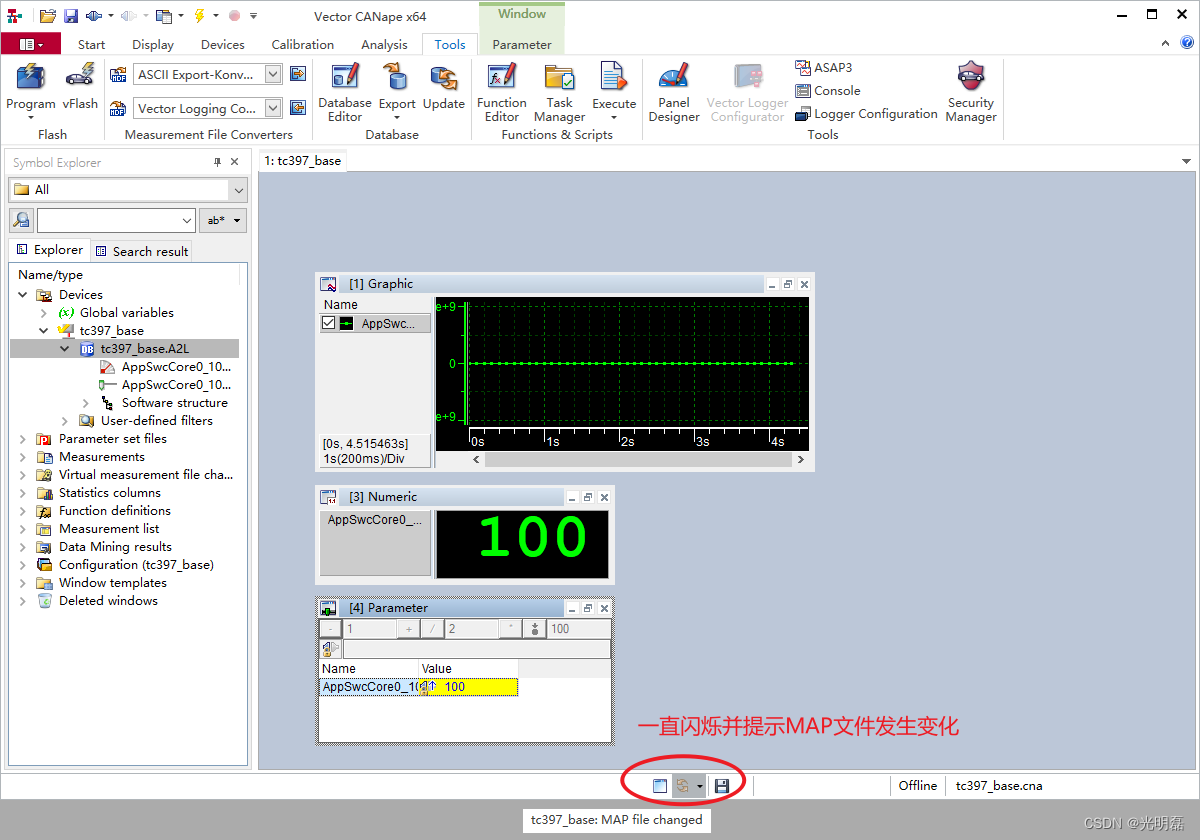Click the red stop measurement icon
The image size is (1200, 840).
[234, 16]
